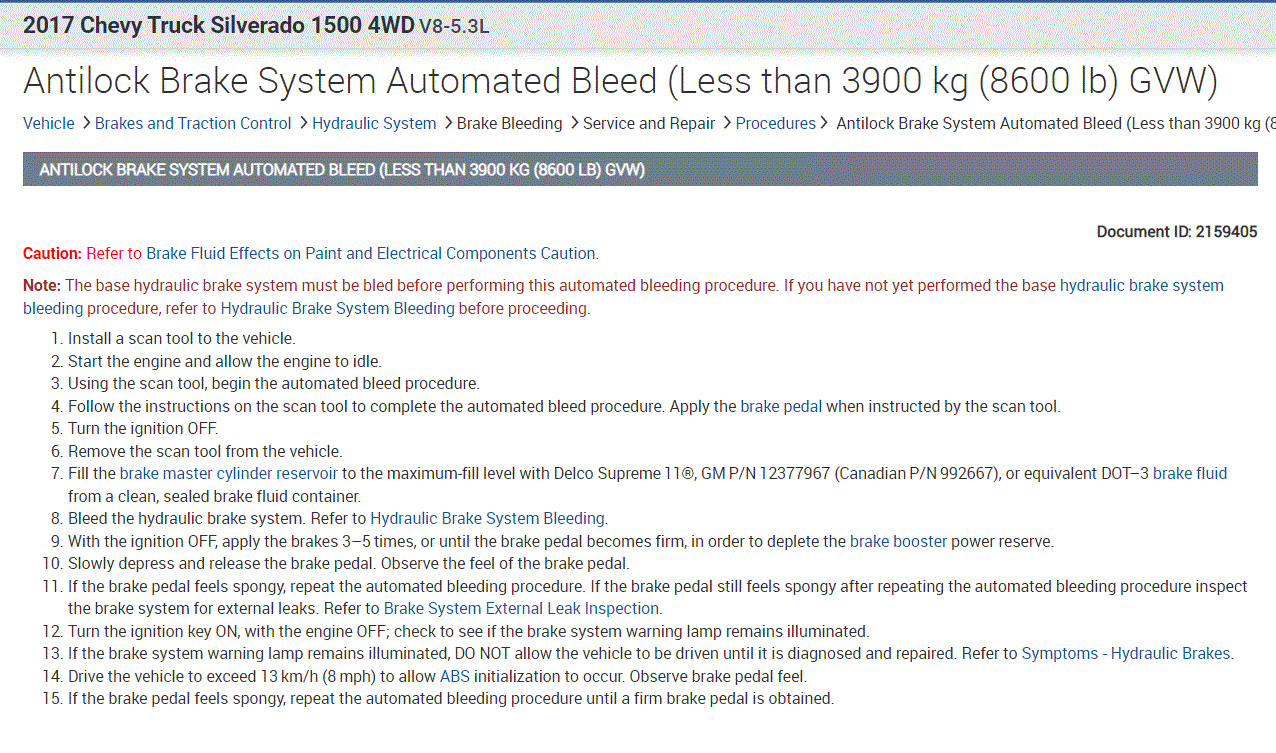1276x753 pixels.
Task: Open Hydraulic Brake System Bleeding link in the Note
Action: pos(337,308)
